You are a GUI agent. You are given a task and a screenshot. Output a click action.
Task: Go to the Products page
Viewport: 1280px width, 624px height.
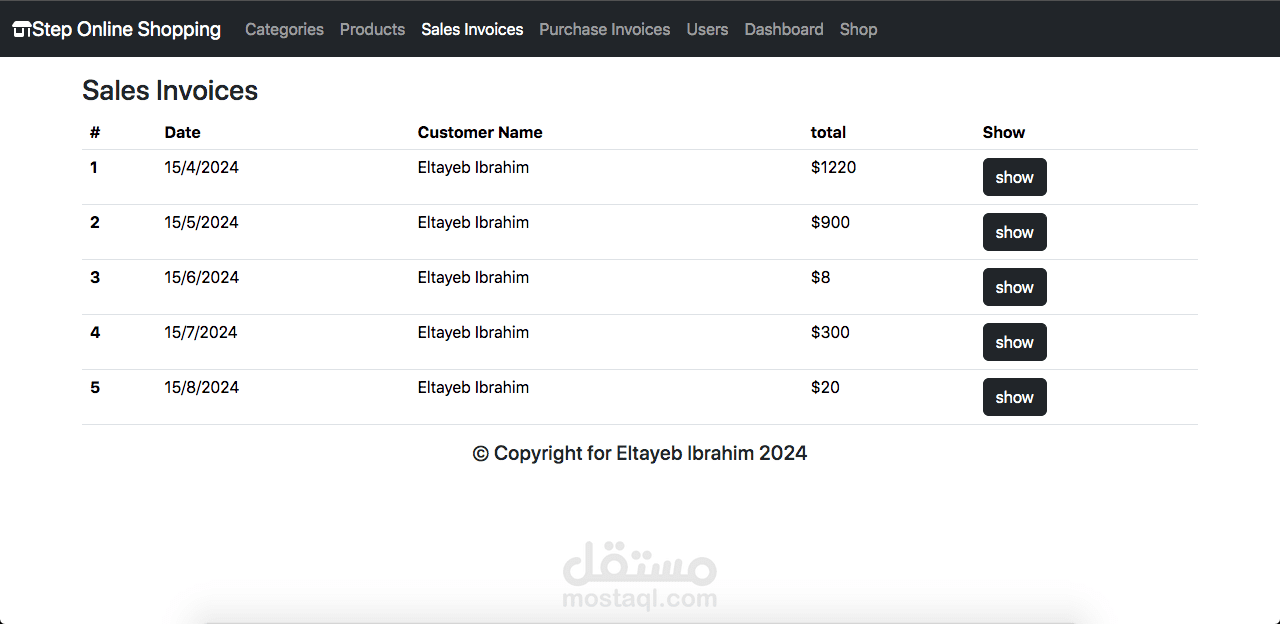[x=372, y=30]
